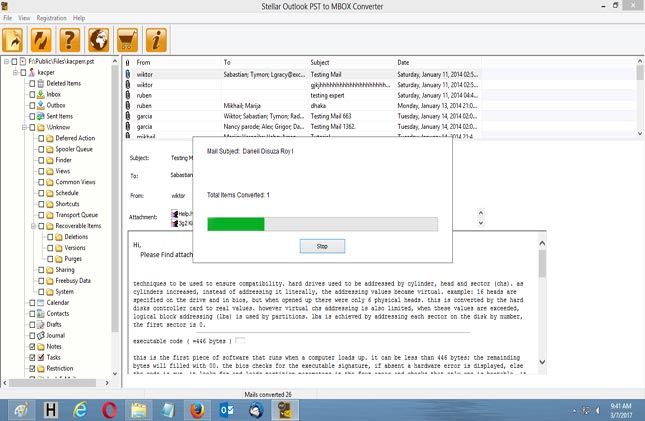The height and width of the screenshot is (421, 645).
Task: Open the View menu
Action: (x=24, y=18)
